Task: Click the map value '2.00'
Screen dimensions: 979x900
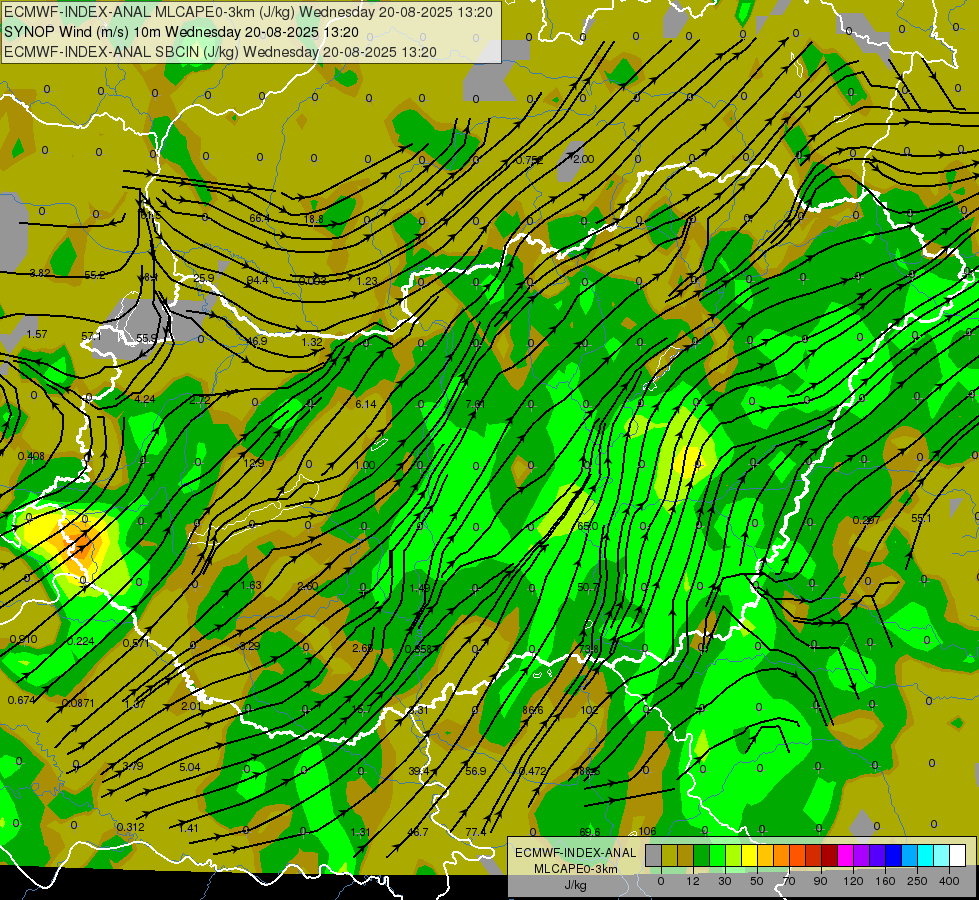Action: point(584,159)
